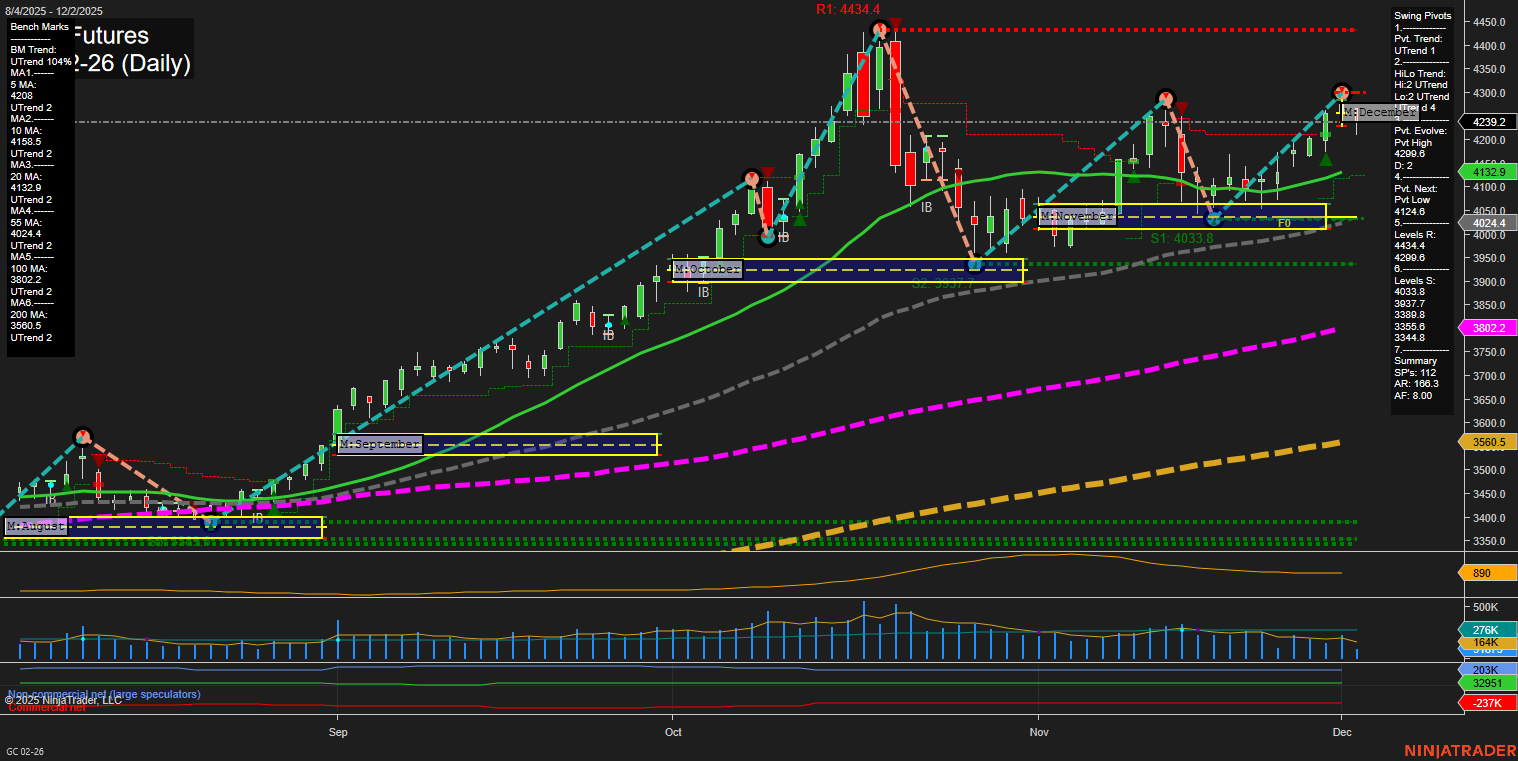Screen dimensions: 1518x761
Task: Click the 4239.2 last price marker
Action: click(1489, 122)
